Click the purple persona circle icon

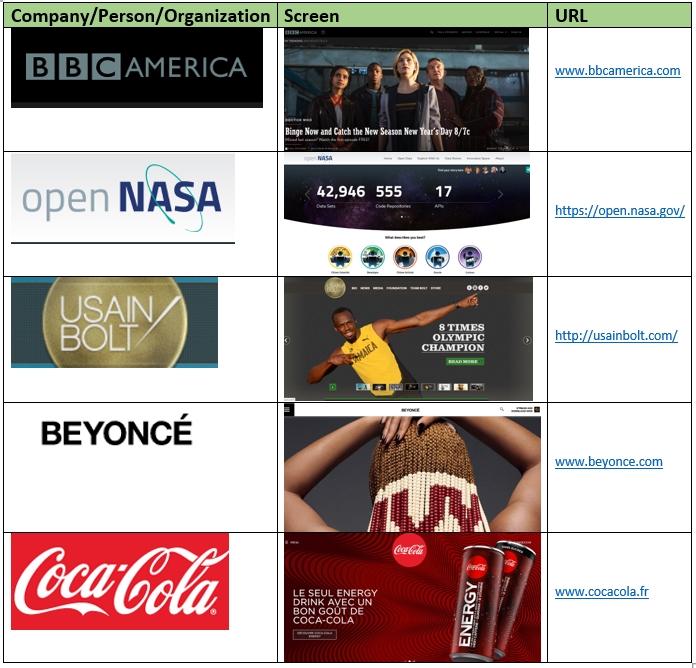470,257
